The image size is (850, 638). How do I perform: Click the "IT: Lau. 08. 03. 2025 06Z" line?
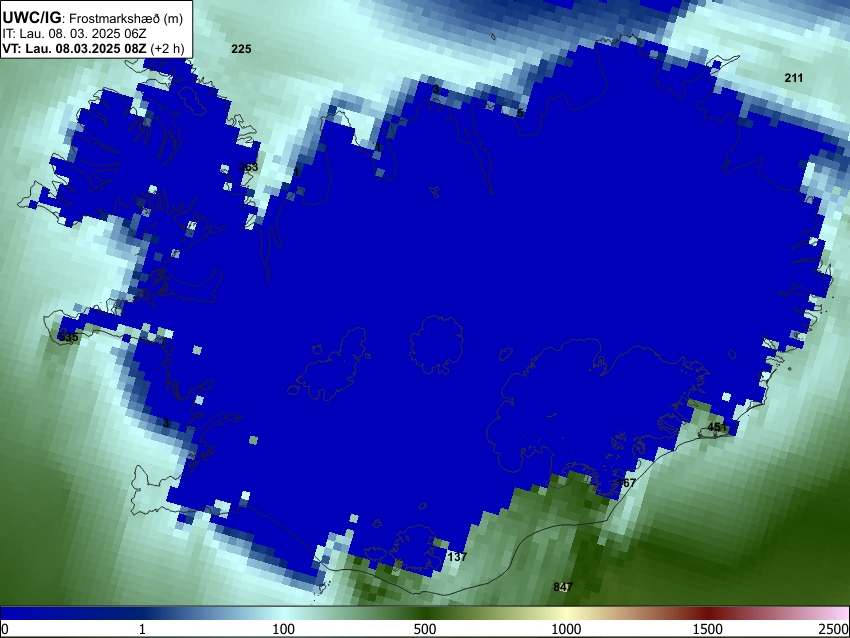click(74, 34)
